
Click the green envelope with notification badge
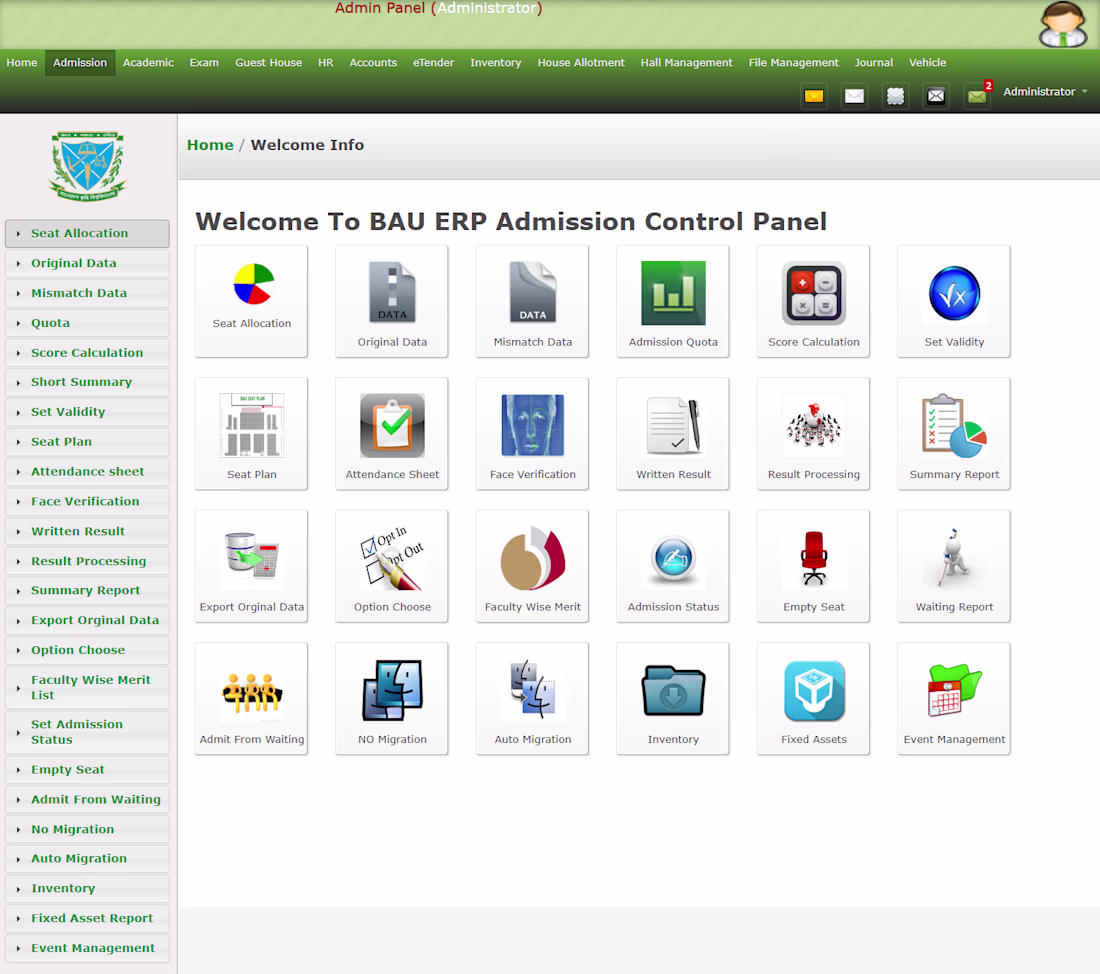tap(977, 95)
